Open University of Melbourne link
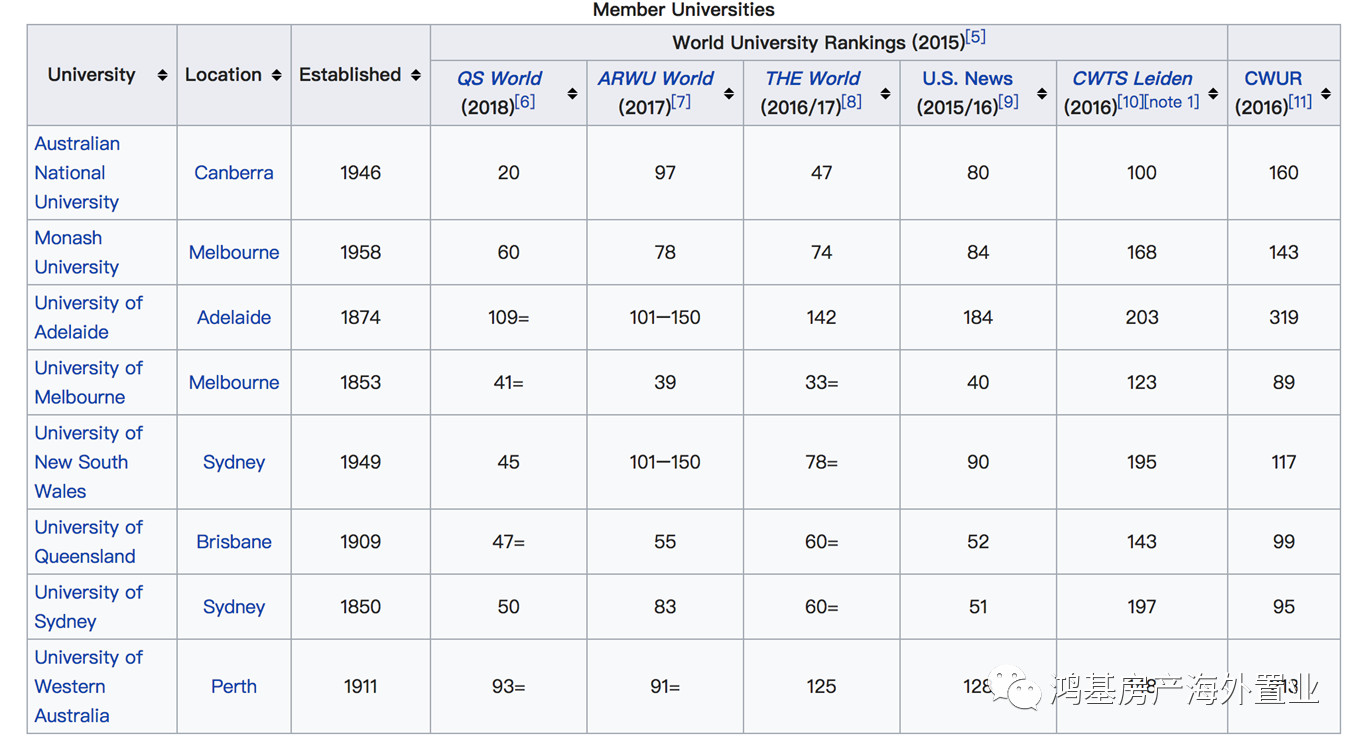The width and height of the screenshot is (1365, 750). [x=88, y=383]
